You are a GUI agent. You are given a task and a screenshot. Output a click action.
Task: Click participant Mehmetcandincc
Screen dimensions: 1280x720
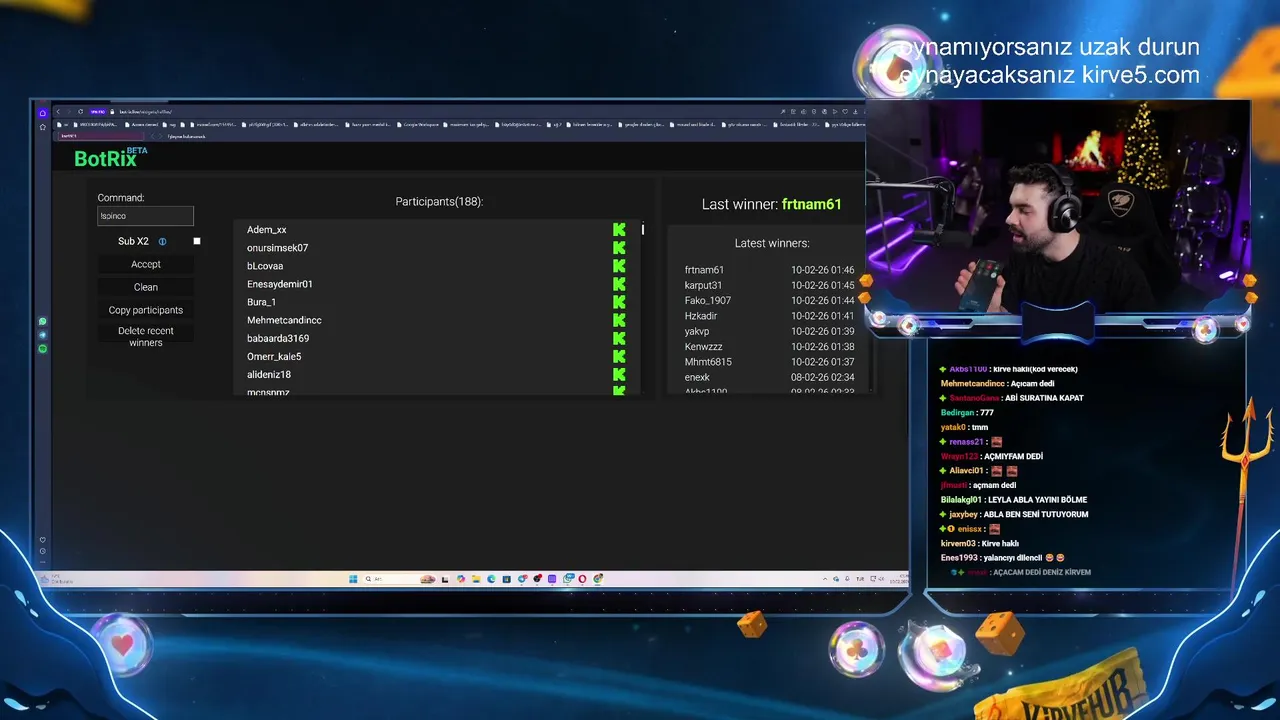[x=284, y=320]
